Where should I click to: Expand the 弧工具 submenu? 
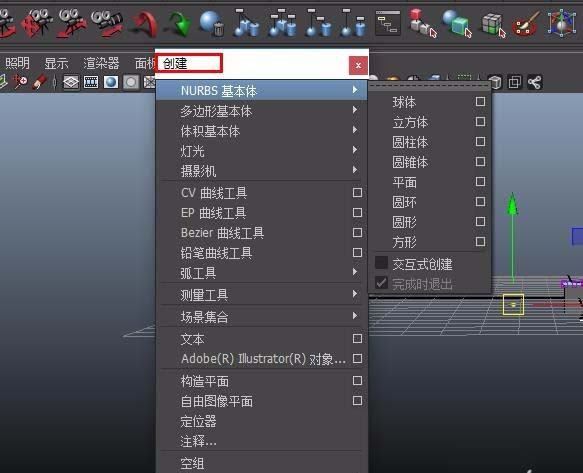[261, 273]
